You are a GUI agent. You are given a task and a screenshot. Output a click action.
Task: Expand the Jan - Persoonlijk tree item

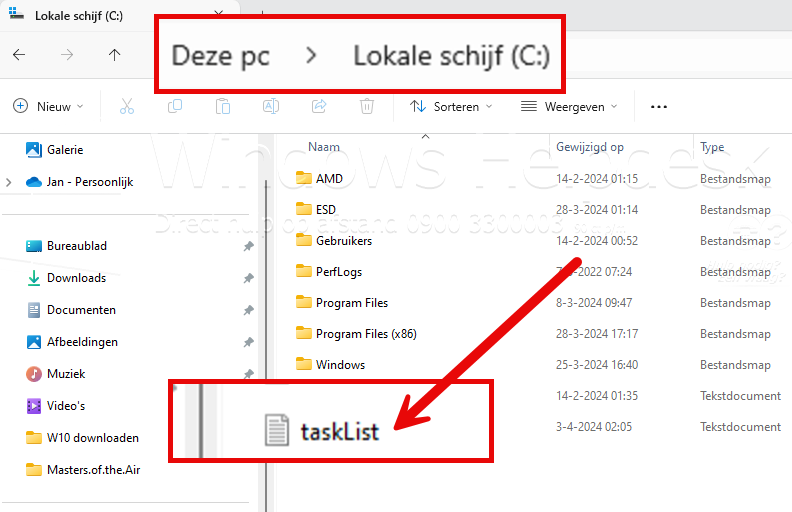[8, 182]
